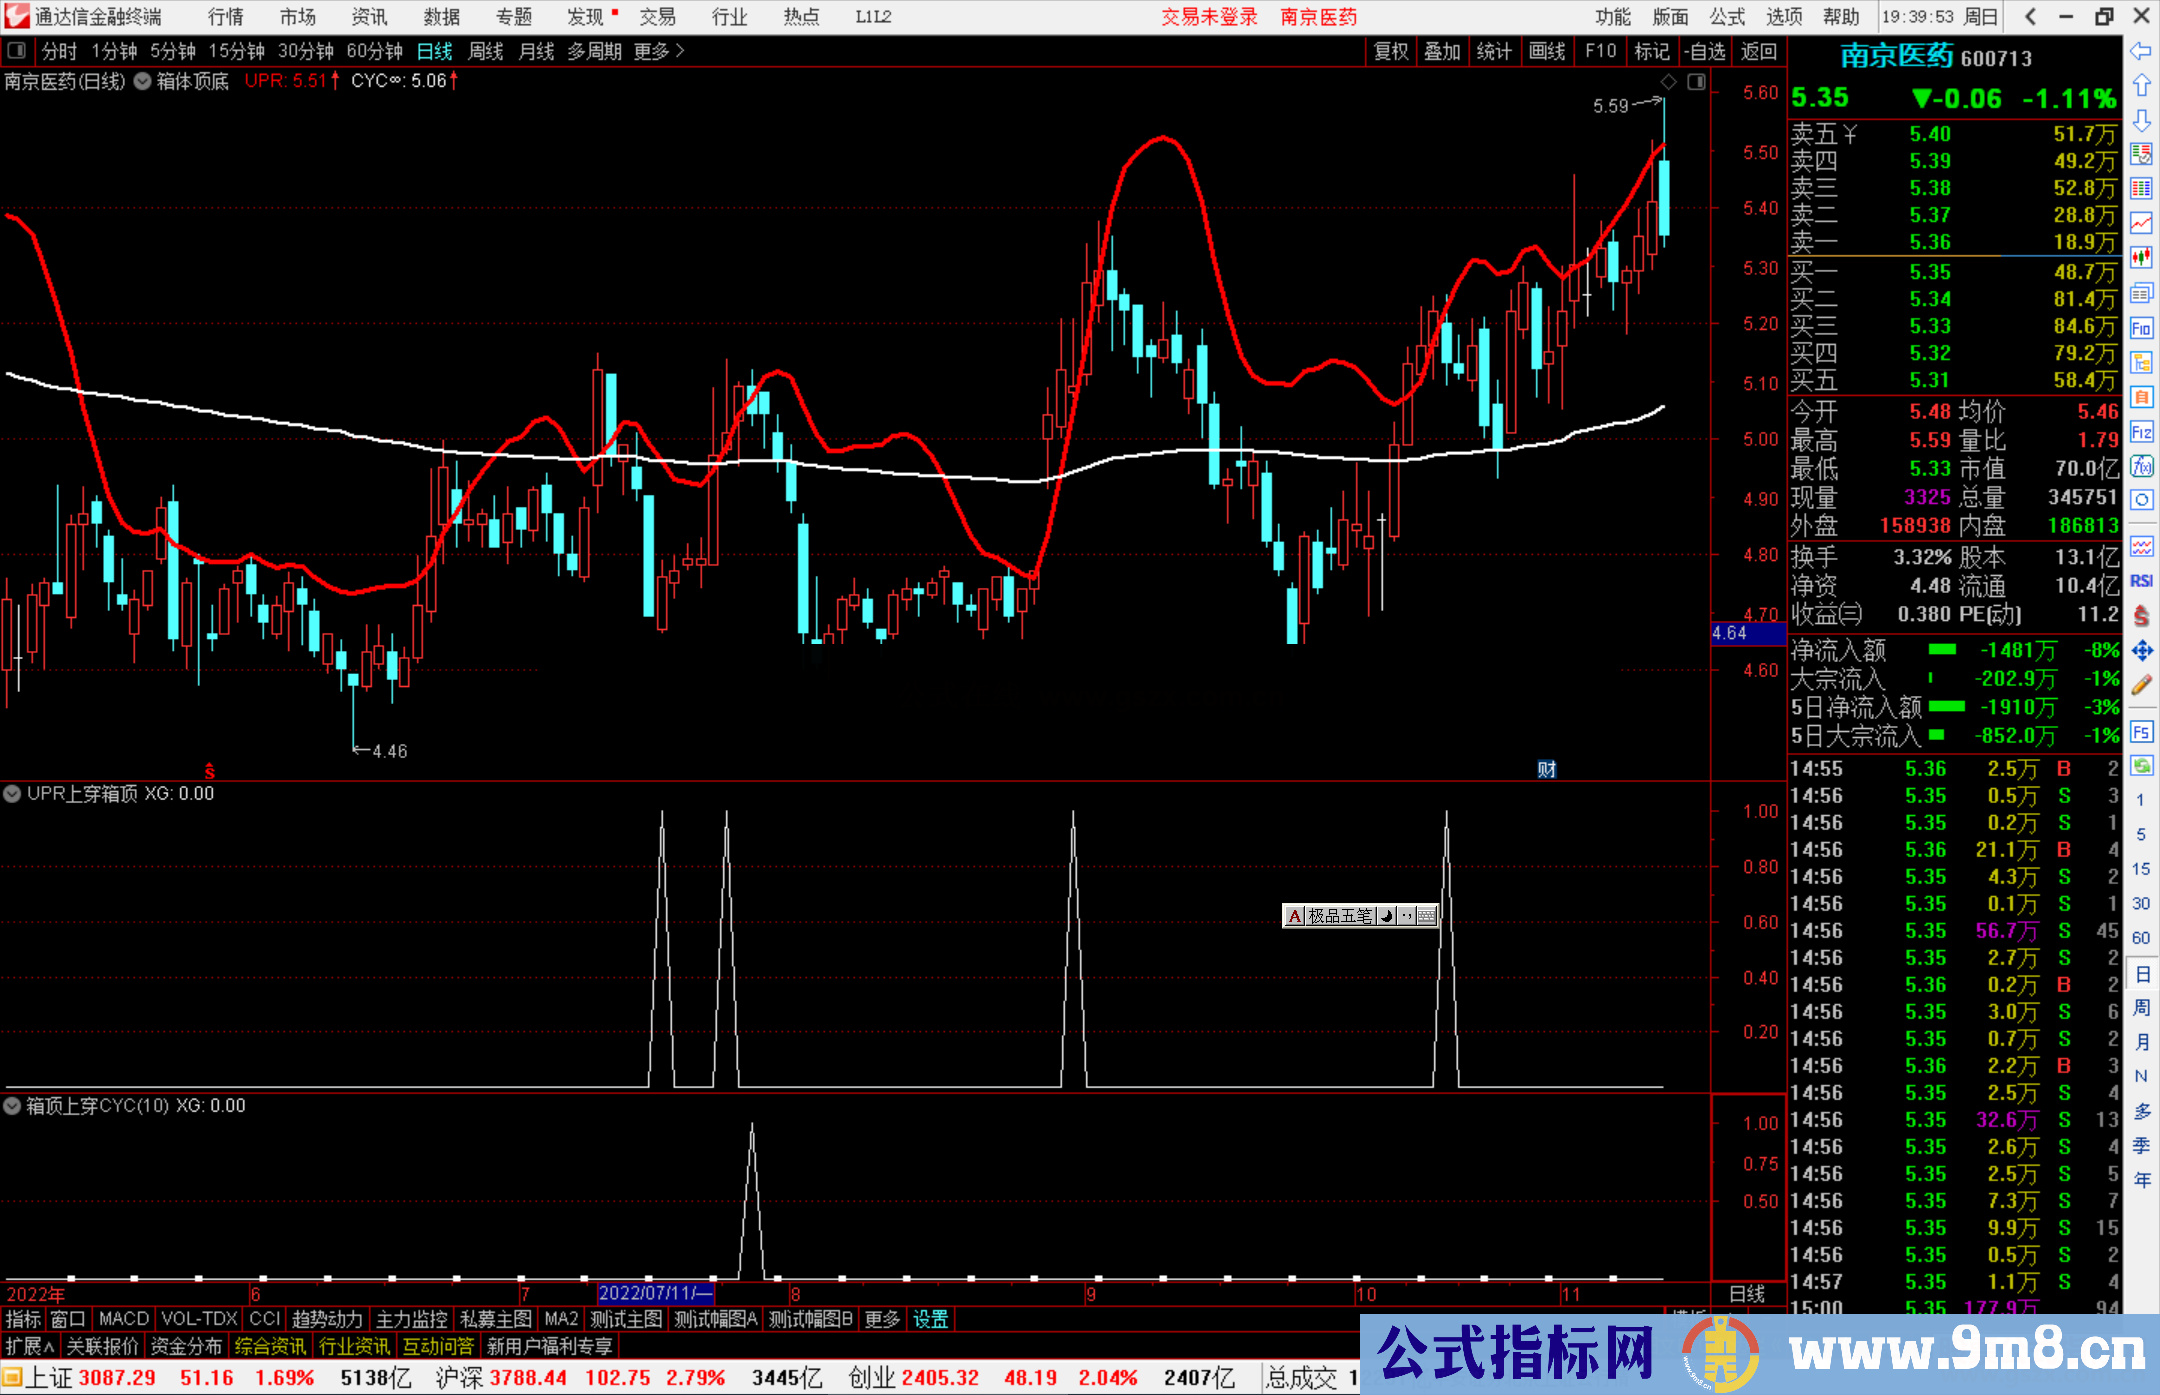Open the 卖五 order book dropdown arrow
Screen dimensions: 2160x1395
[1850, 134]
